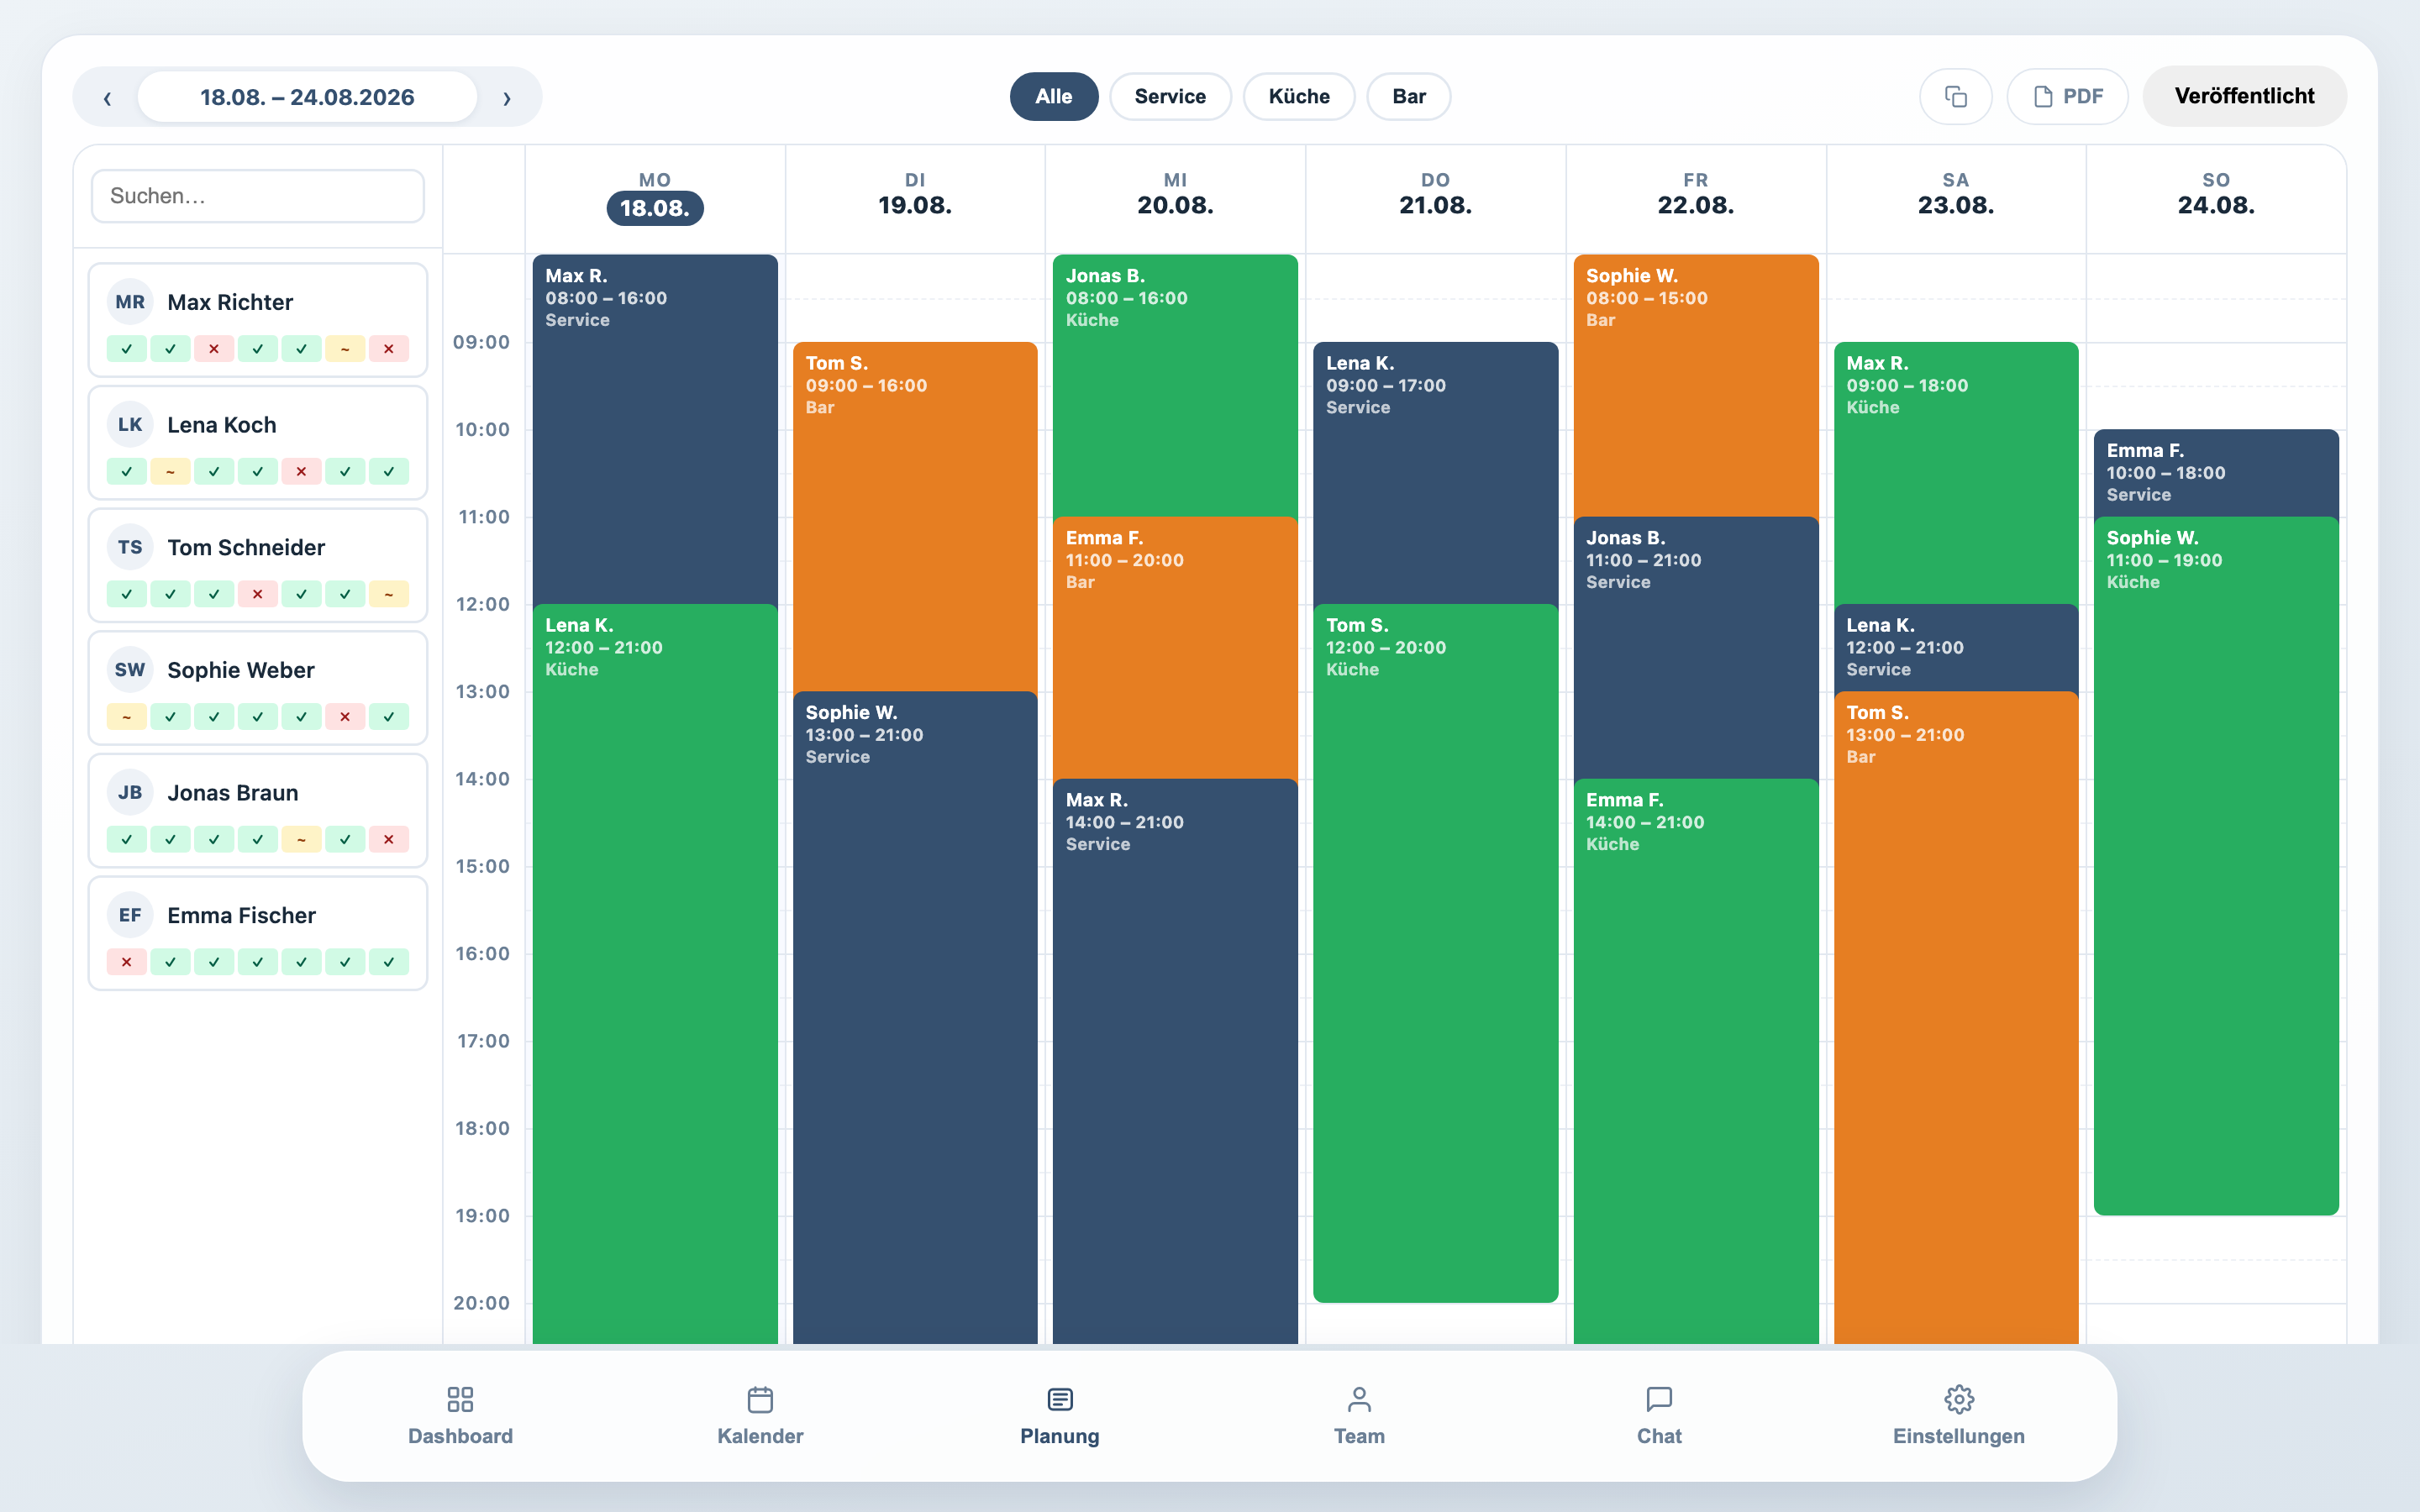The width and height of the screenshot is (2420, 1512).
Task: Open Max R. 14:00–21:00 Service shift
Action: (x=1175, y=1061)
